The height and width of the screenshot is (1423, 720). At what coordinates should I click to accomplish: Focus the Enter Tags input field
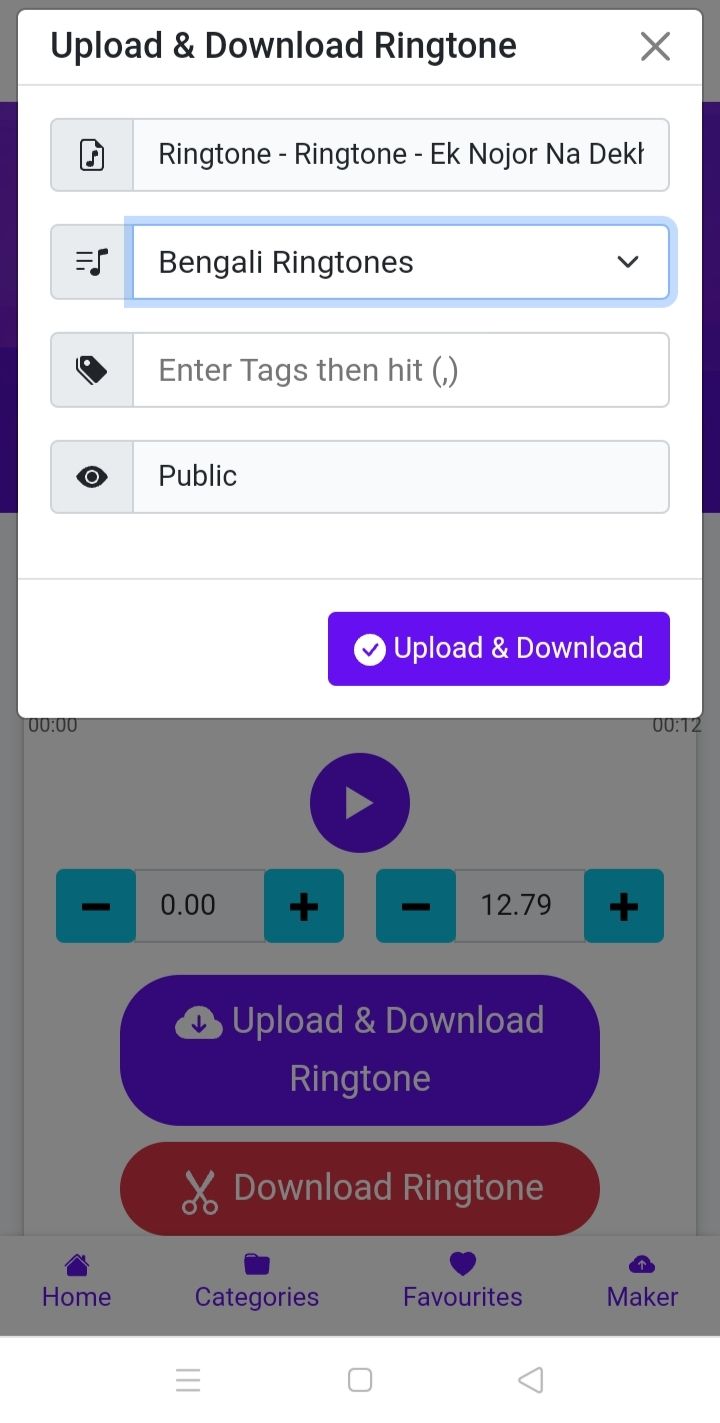click(400, 370)
